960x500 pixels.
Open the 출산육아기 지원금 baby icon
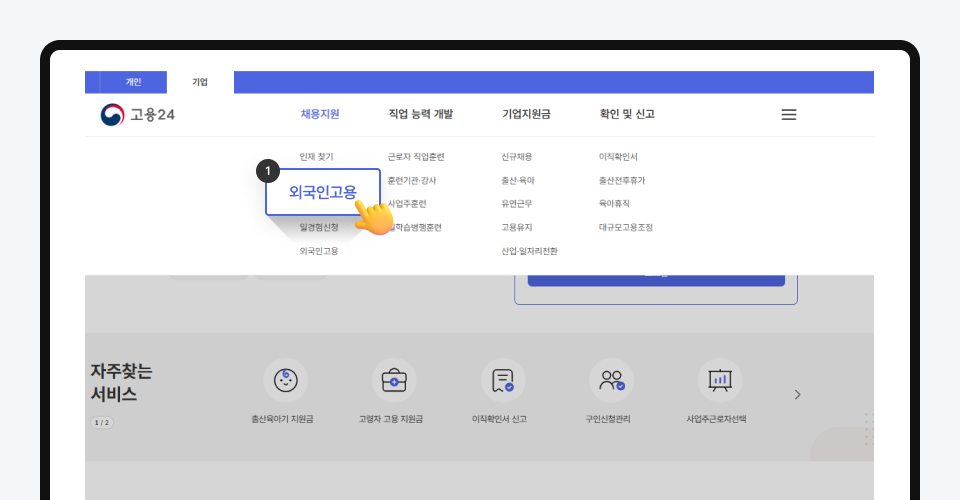(x=285, y=380)
